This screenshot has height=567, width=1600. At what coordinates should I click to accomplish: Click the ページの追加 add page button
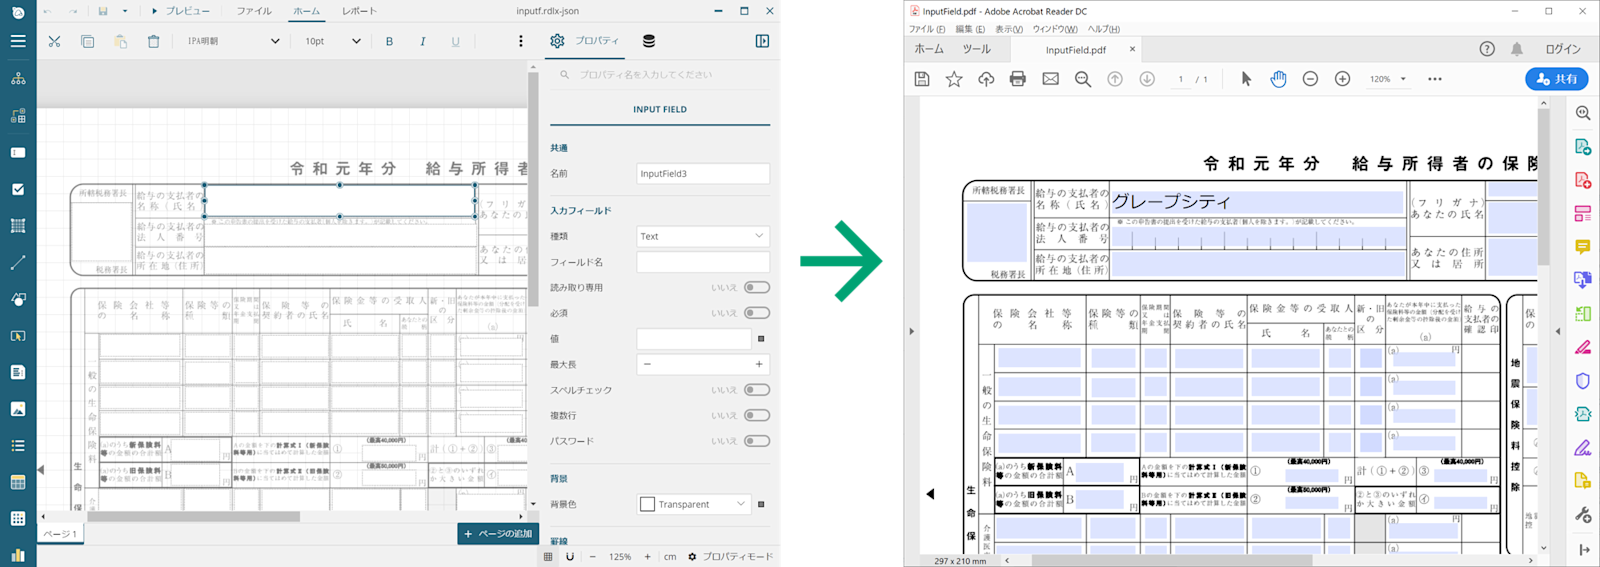498,534
